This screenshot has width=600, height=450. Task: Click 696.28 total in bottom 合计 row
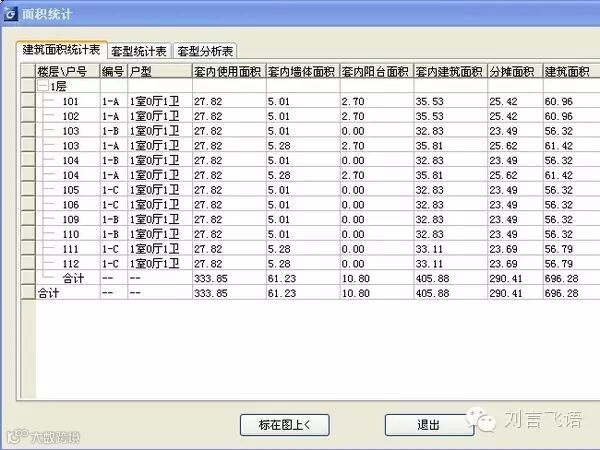pyautogui.click(x=561, y=293)
